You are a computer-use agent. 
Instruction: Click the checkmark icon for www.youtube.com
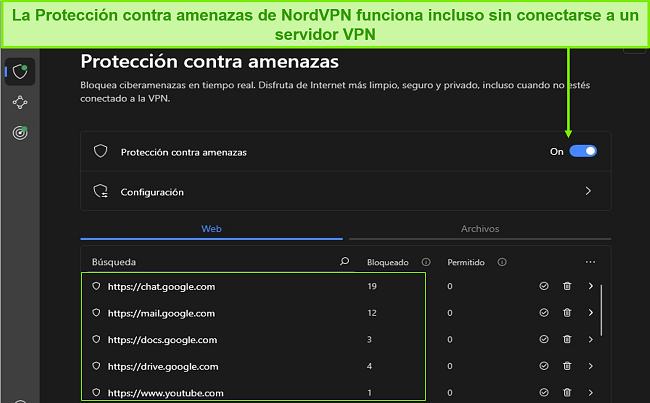tap(544, 392)
